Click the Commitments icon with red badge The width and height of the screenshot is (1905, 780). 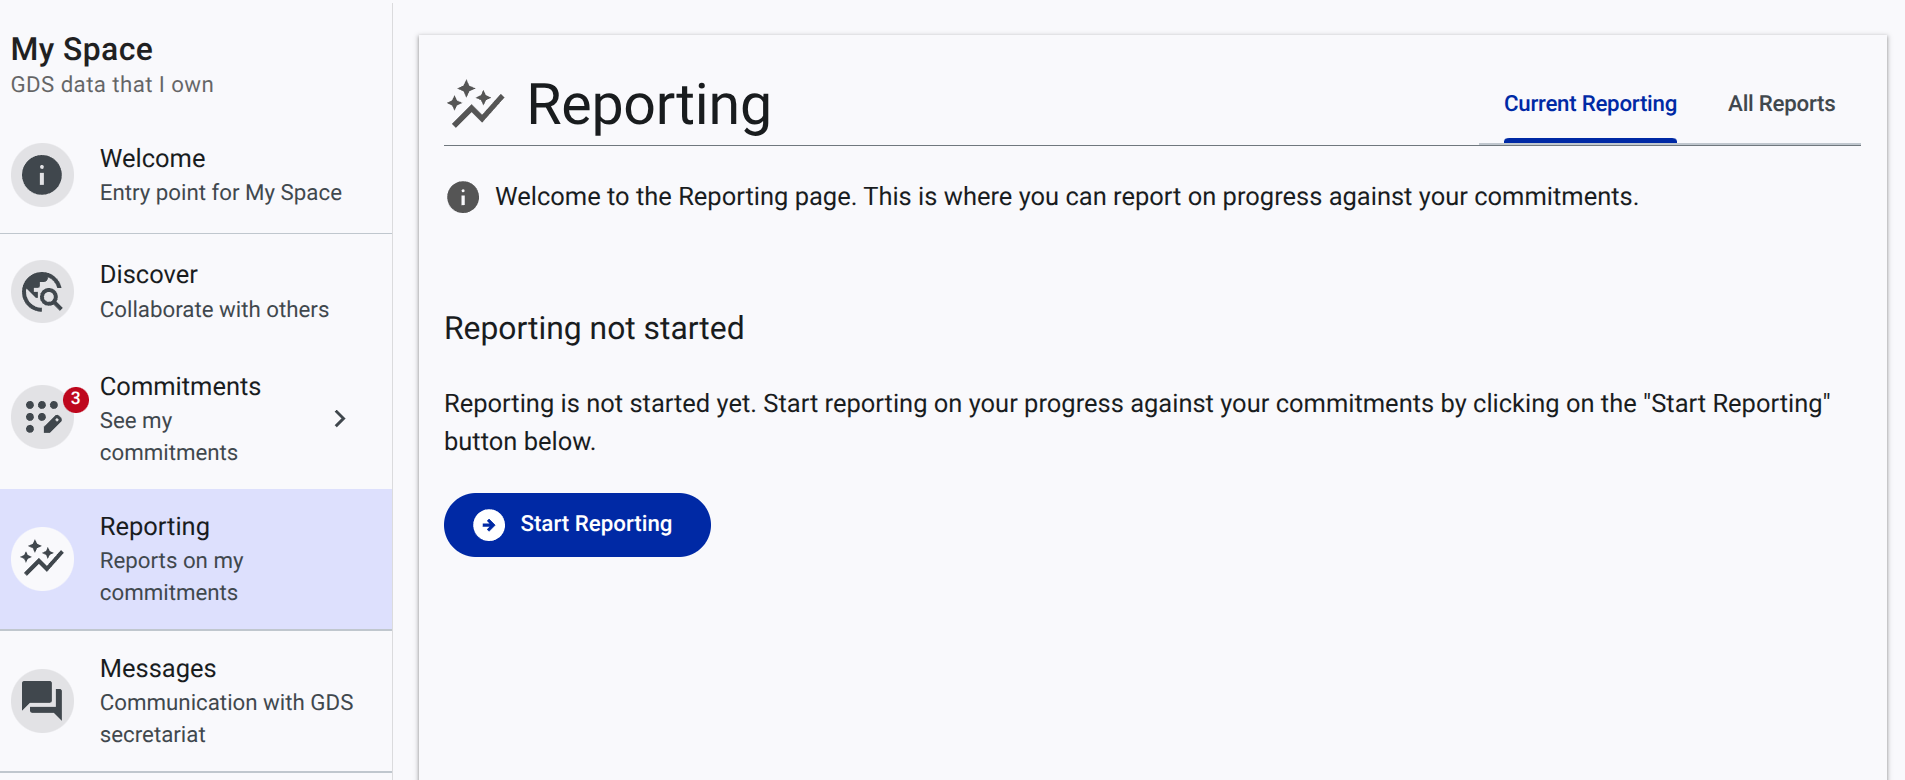(x=42, y=417)
